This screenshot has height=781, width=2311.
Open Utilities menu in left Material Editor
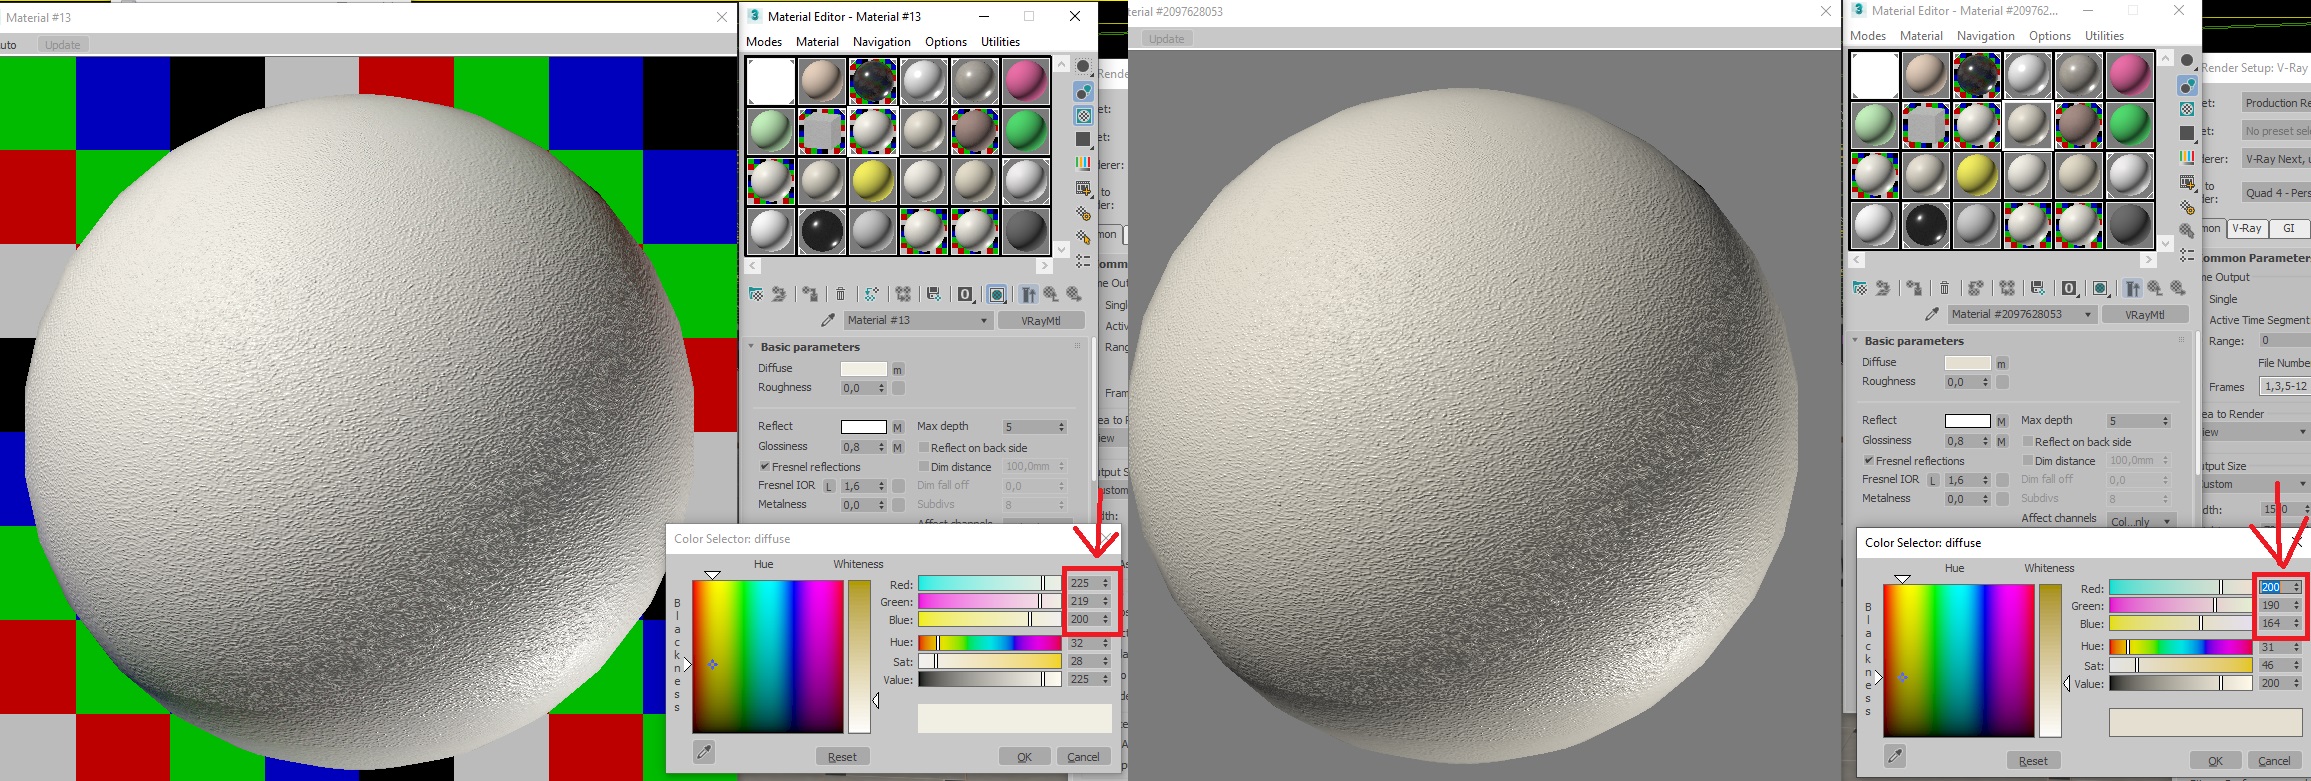point(1000,42)
